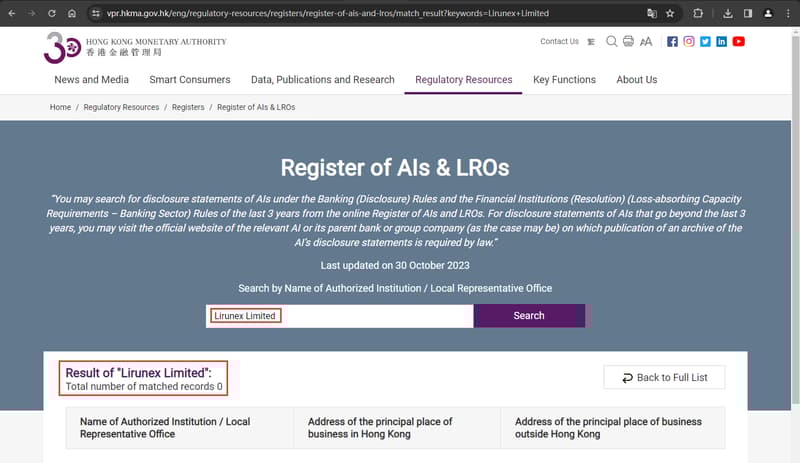Viewport: 800px width, 463px height.
Task: Go to Home breadcrumb
Action: coord(60,107)
